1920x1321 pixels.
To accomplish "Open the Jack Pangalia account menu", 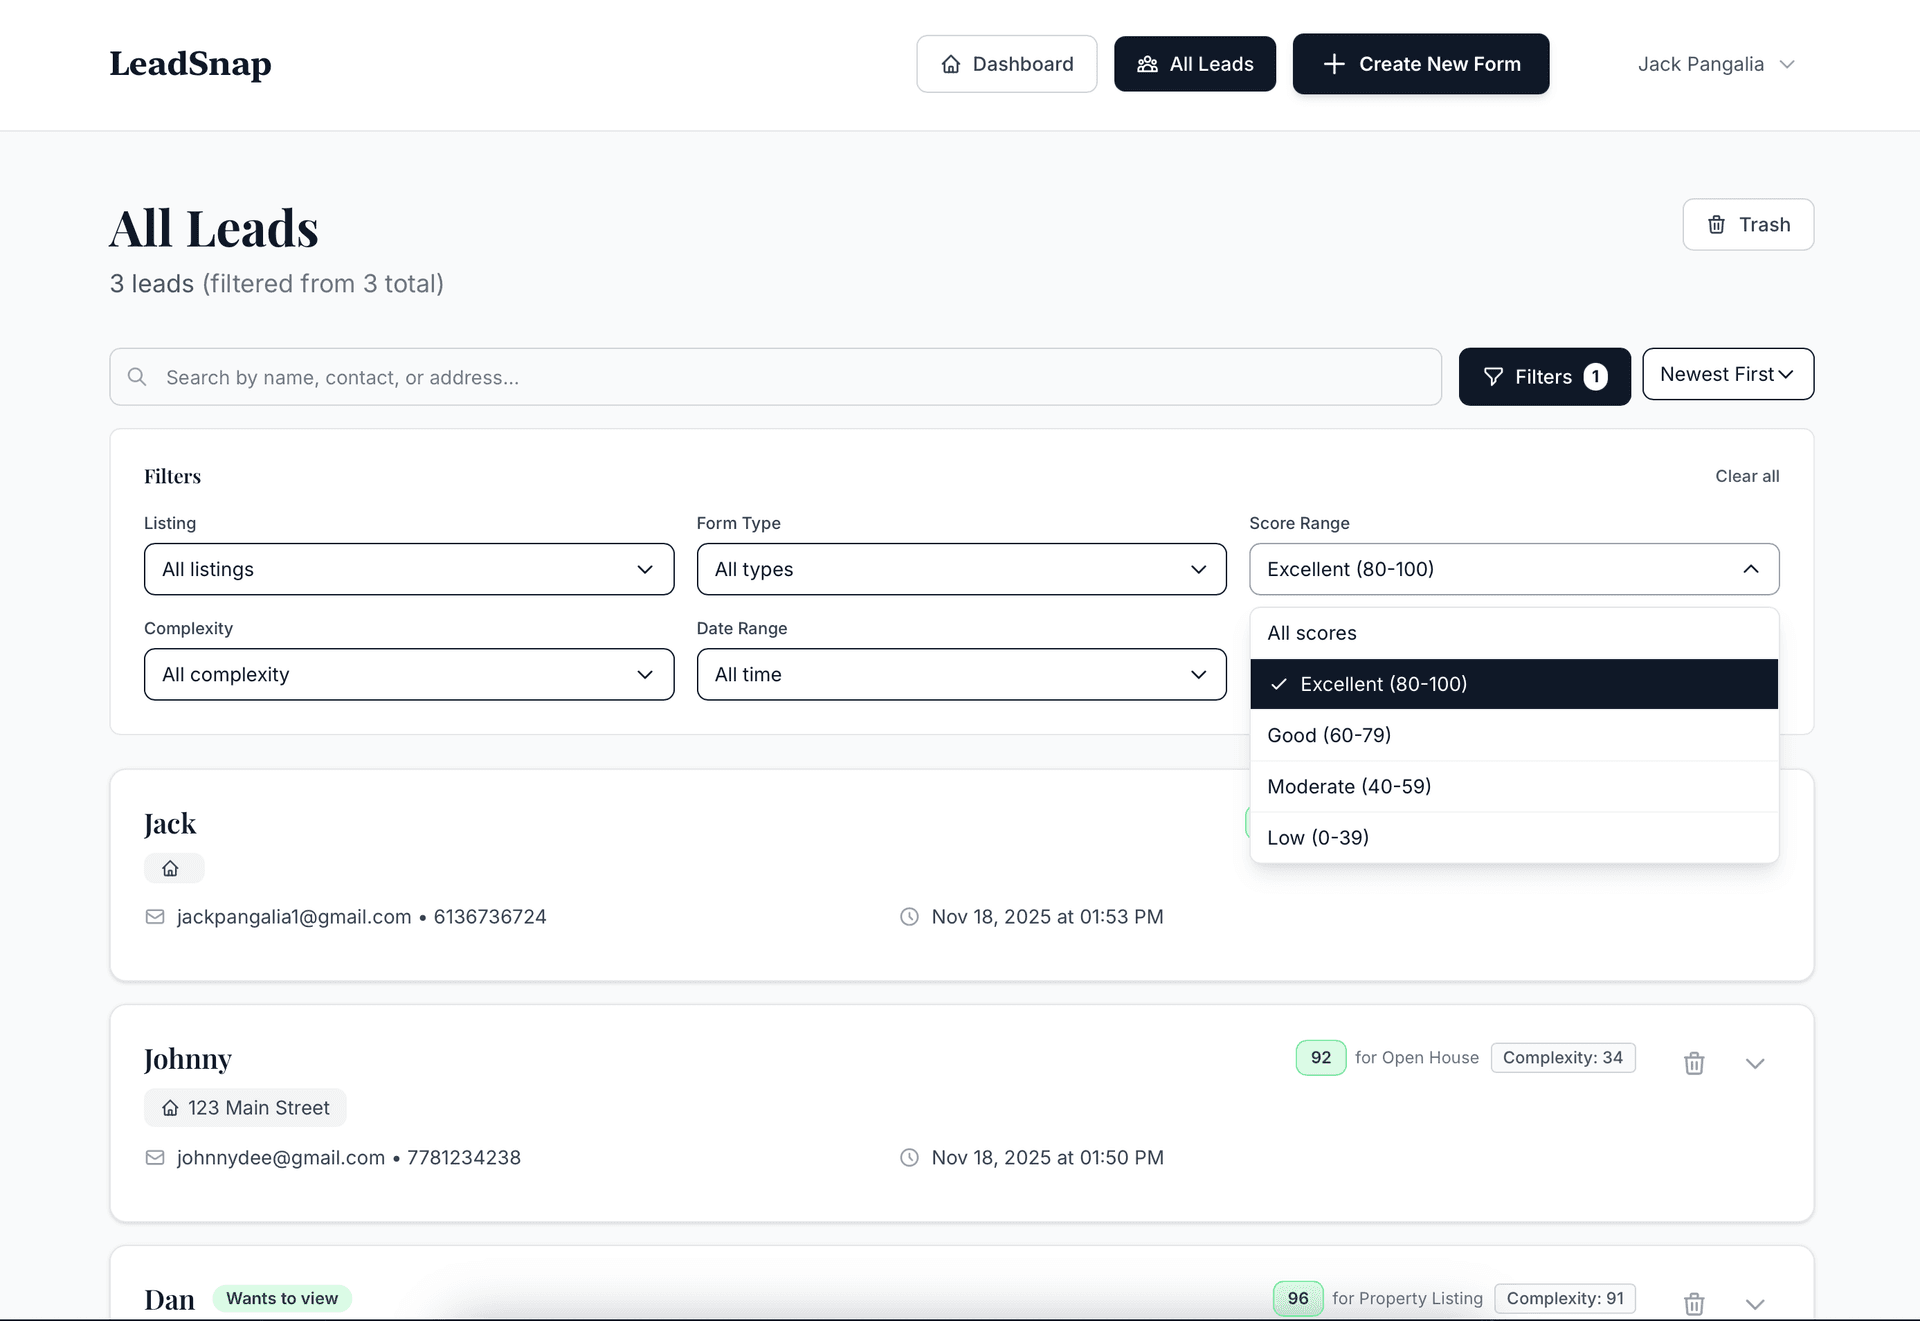I will tap(1715, 63).
